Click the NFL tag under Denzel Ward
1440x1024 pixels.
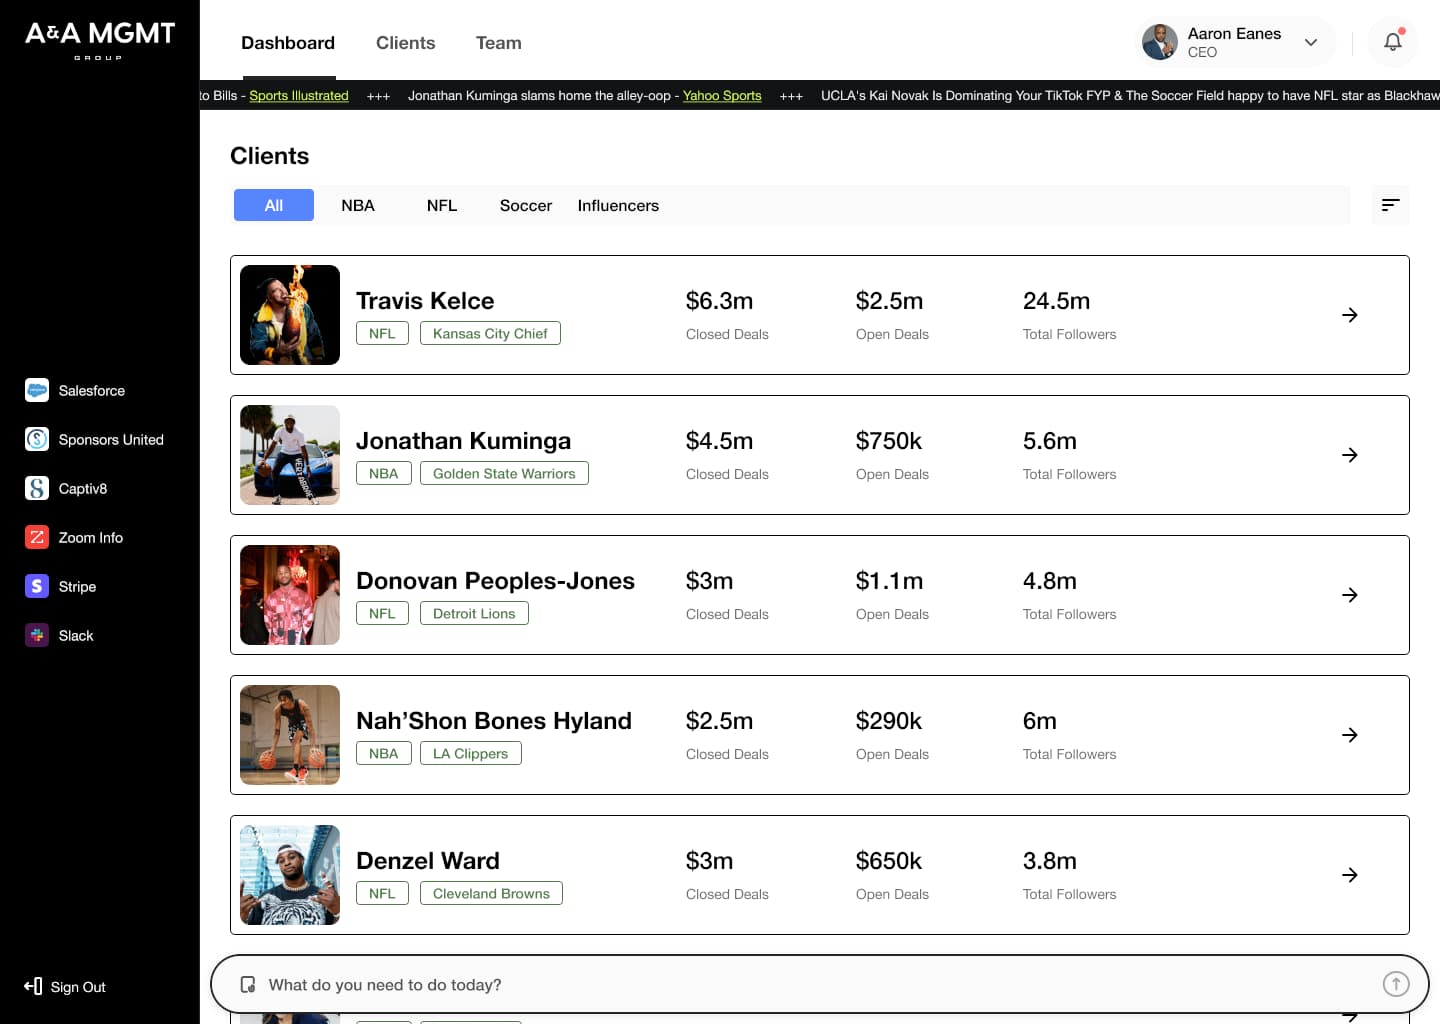[x=382, y=893]
